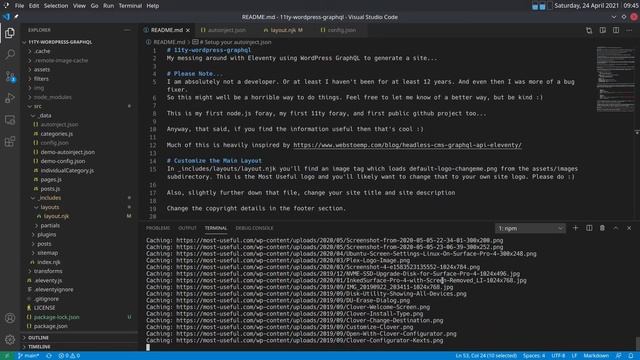Click the Explorer more actions ellipsis

pos(127,30)
